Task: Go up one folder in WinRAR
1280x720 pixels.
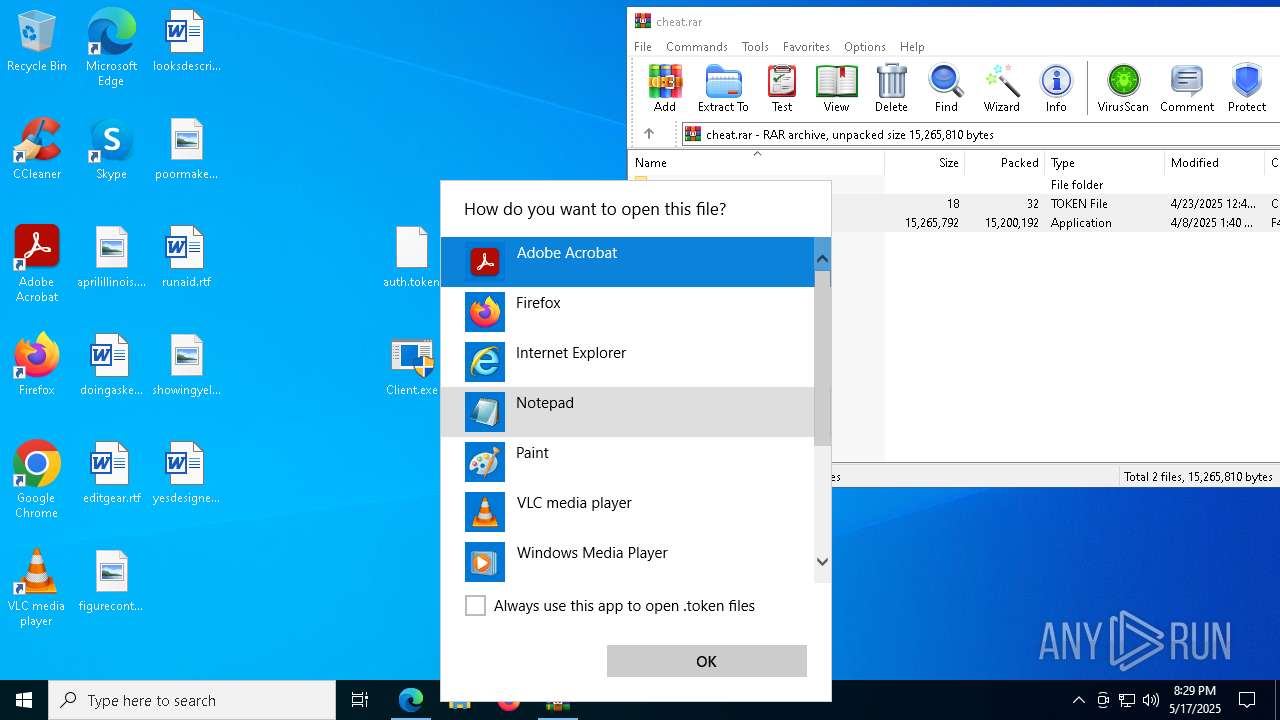Action: (x=649, y=134)
